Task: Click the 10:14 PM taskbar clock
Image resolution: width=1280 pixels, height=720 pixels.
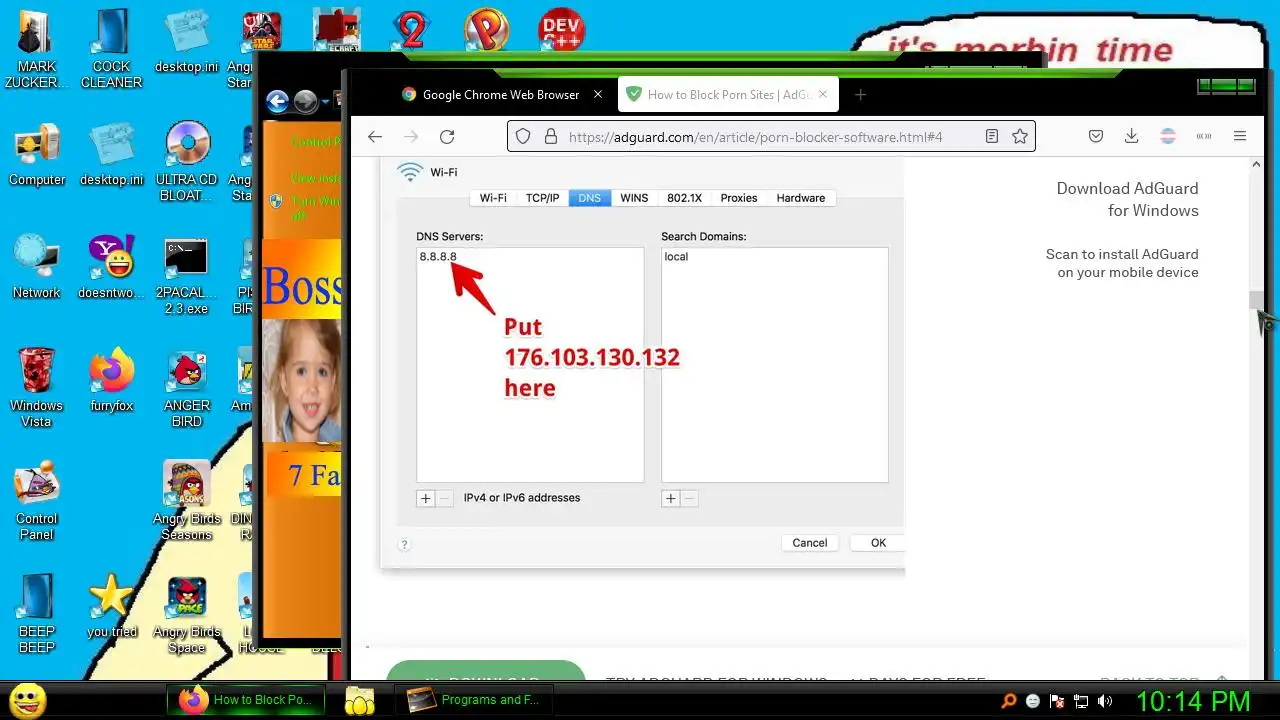Action: tap(1193, 700)
